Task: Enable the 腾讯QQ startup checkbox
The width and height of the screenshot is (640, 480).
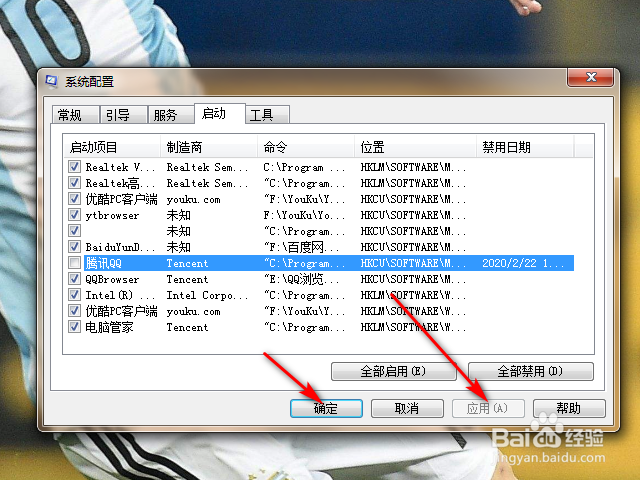Action: coord(74,262)
